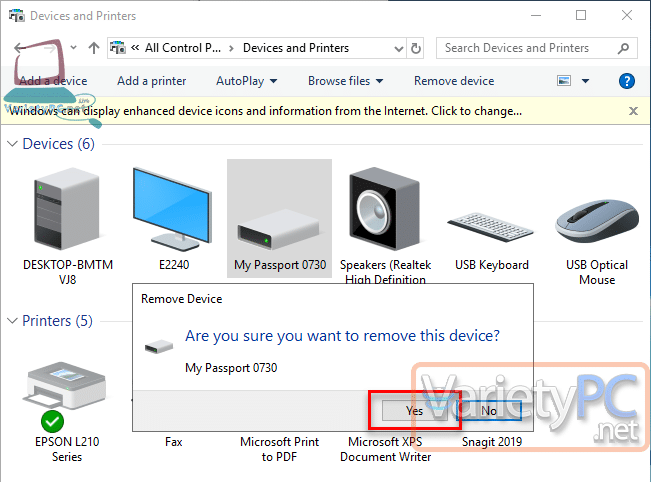The width and height of the screenshot is (651, 482).
Task: Refresh the address bar location
Action: tap(416, 47)
